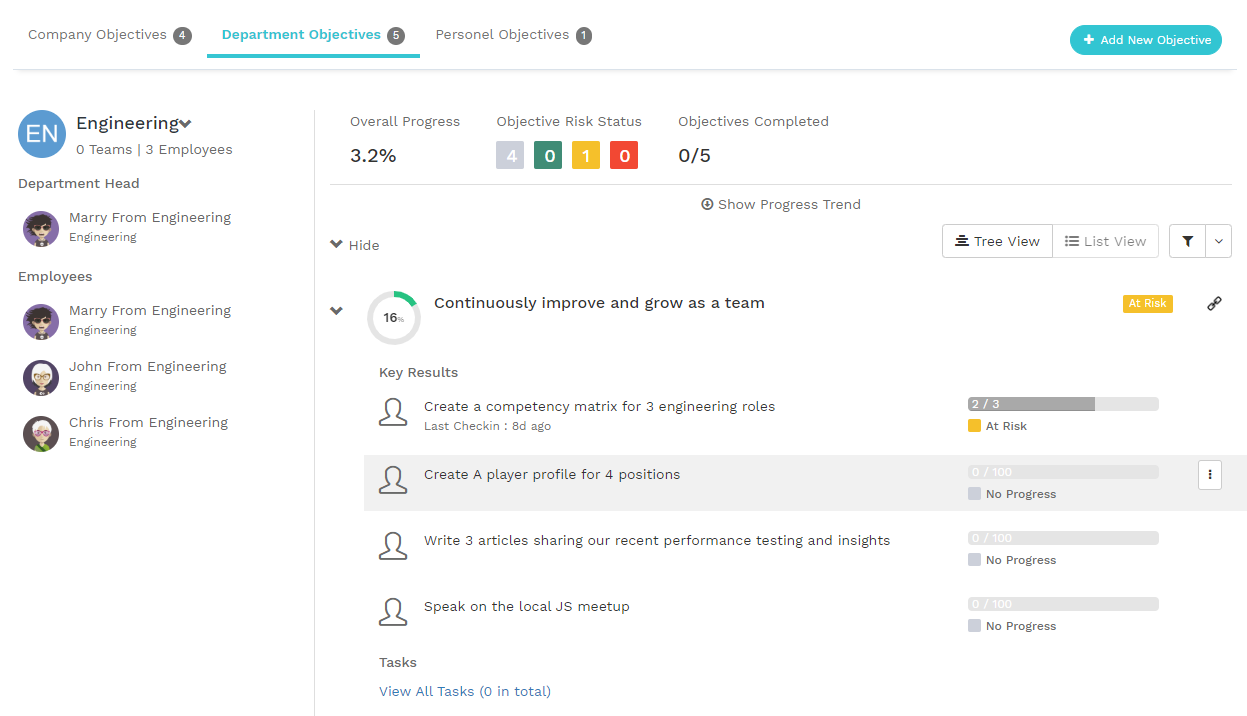This screenshot has height=716, width=1247.
Task: Click the owner icon for Speak on local JS meetup
Action: (393, 613)
